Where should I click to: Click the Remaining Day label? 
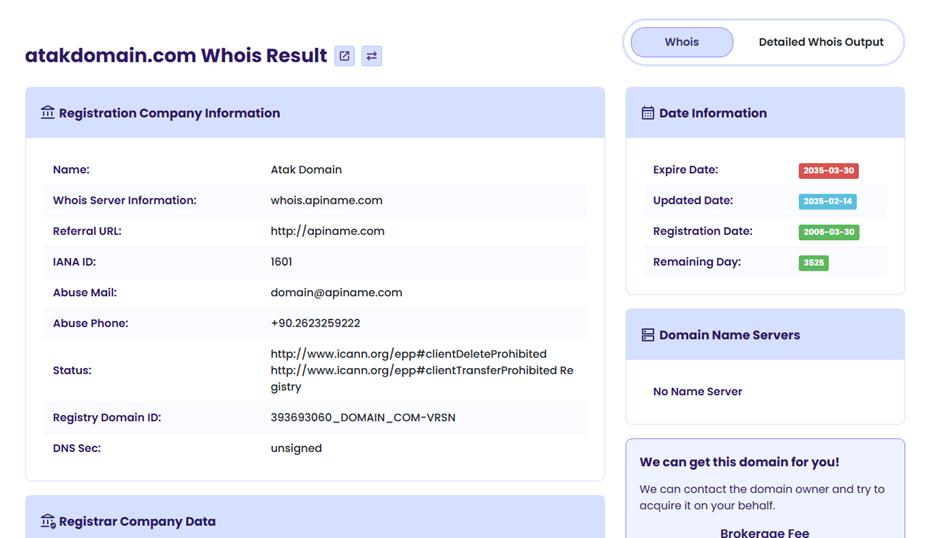click(697, 262)
